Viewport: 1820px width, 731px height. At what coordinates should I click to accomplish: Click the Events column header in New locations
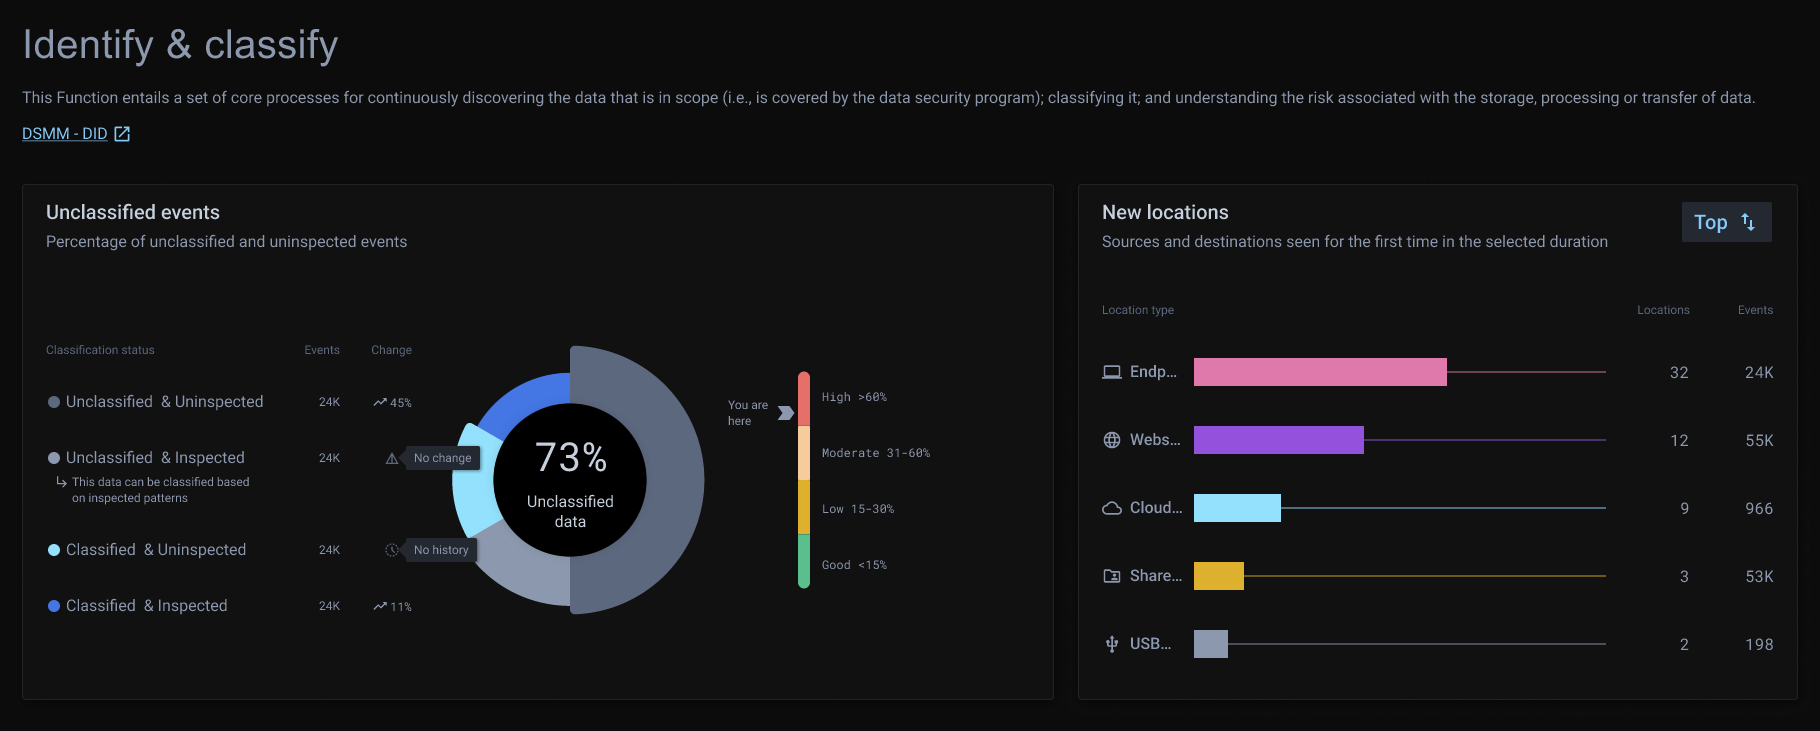1754,310
